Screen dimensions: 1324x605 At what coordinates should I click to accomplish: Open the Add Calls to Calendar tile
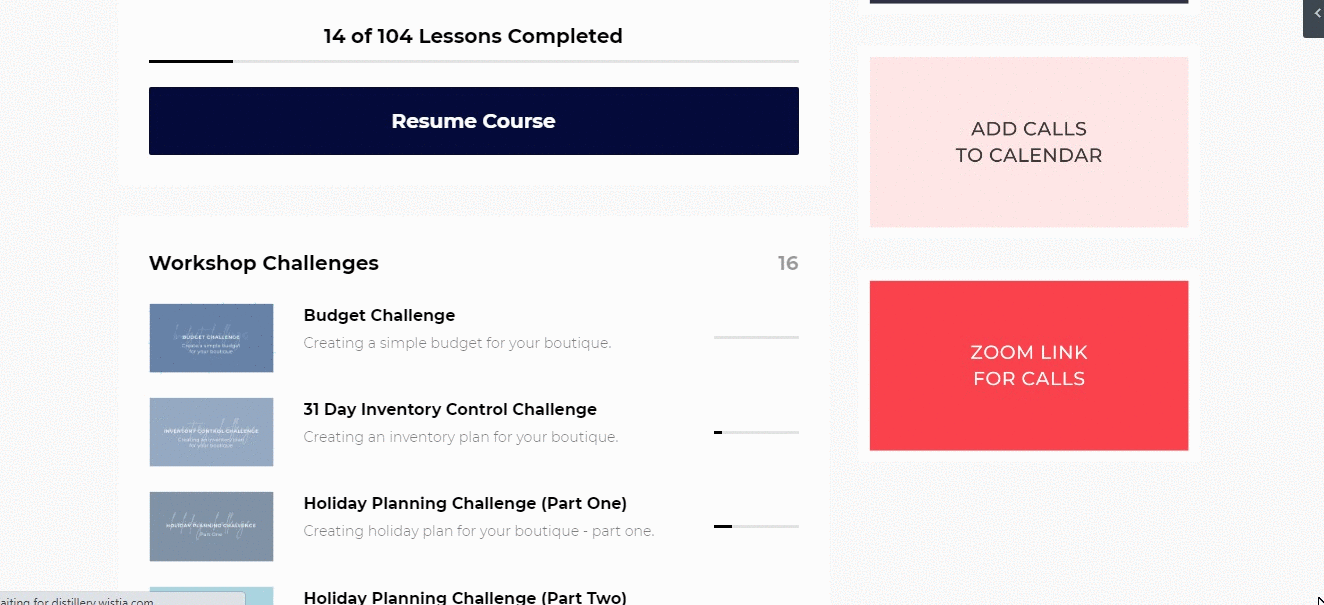[1028, 142]
